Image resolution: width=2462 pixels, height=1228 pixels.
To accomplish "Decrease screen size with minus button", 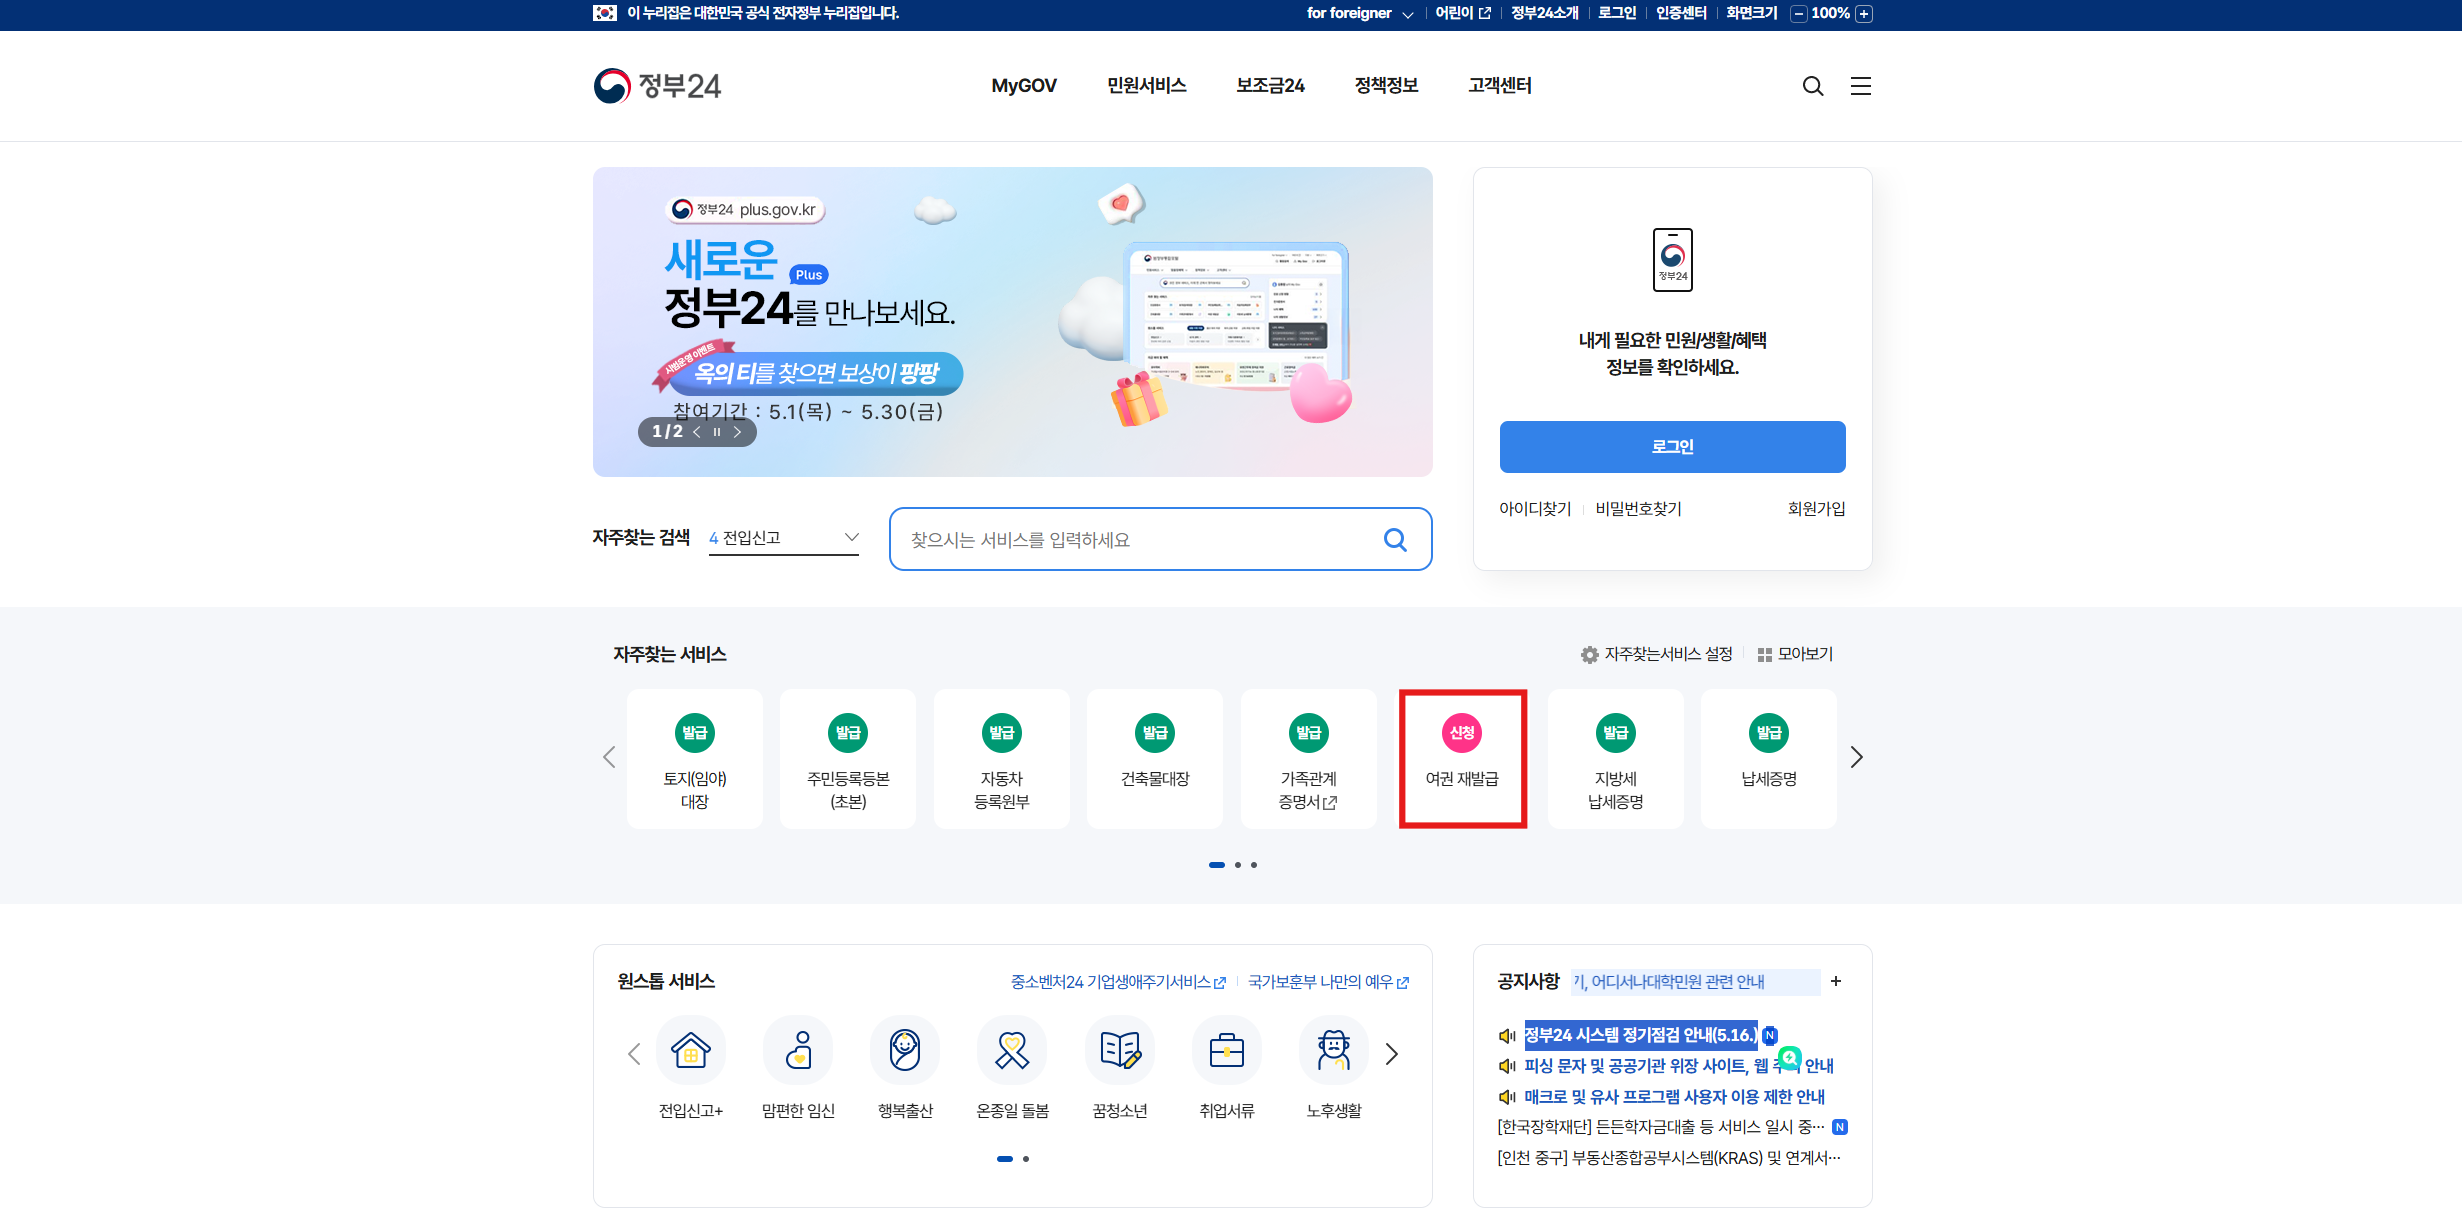I will [x=1799, y=14].
